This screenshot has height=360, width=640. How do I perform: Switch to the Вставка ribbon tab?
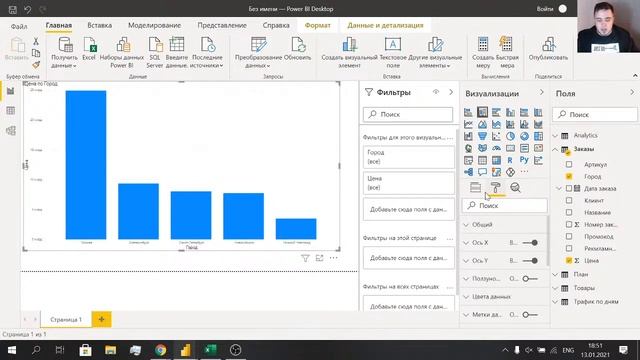(100, 25)
